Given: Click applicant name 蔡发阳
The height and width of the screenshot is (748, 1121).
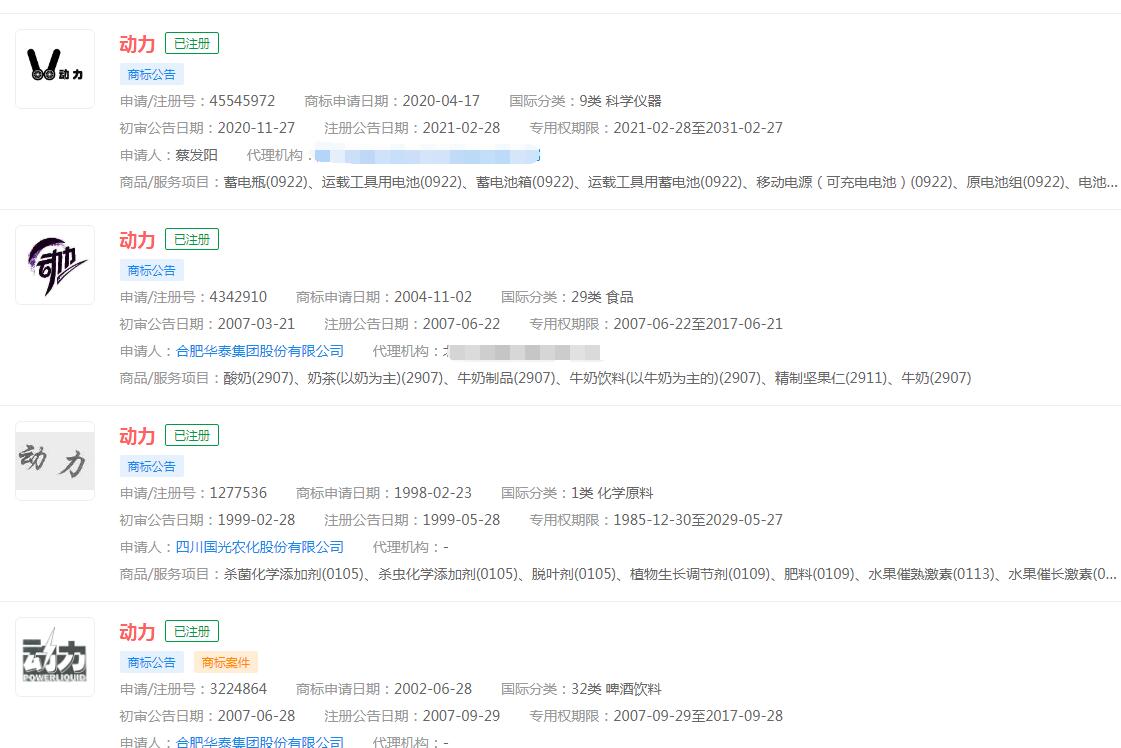Looking at the screenshot, I should coord(197,155).
